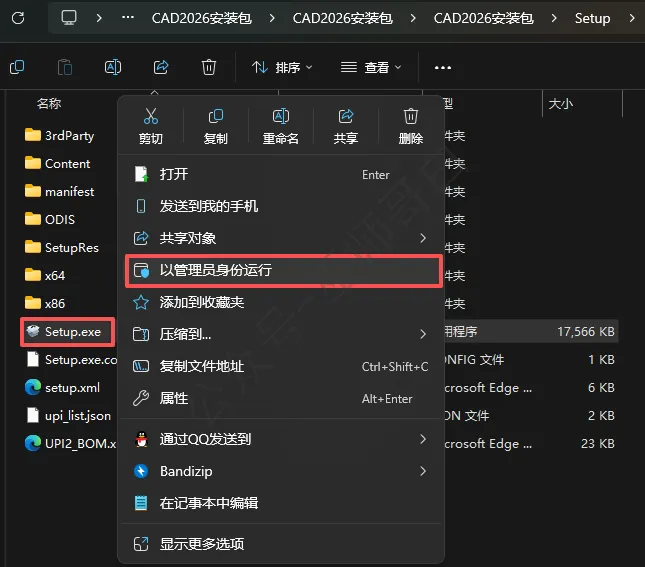Click 显示更多选项 at the menu bottom
The height and width of the screenshot is (567, 645).
281,544
